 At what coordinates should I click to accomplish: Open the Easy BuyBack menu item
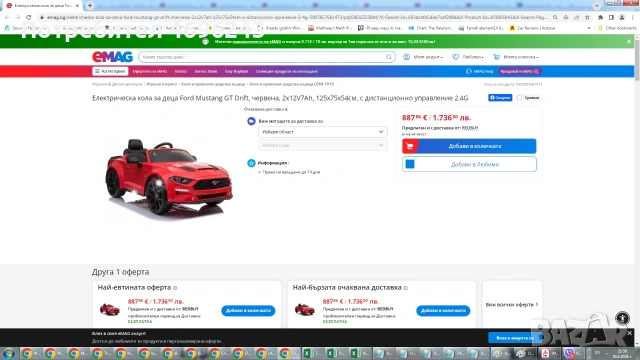[x=236, y=71]
